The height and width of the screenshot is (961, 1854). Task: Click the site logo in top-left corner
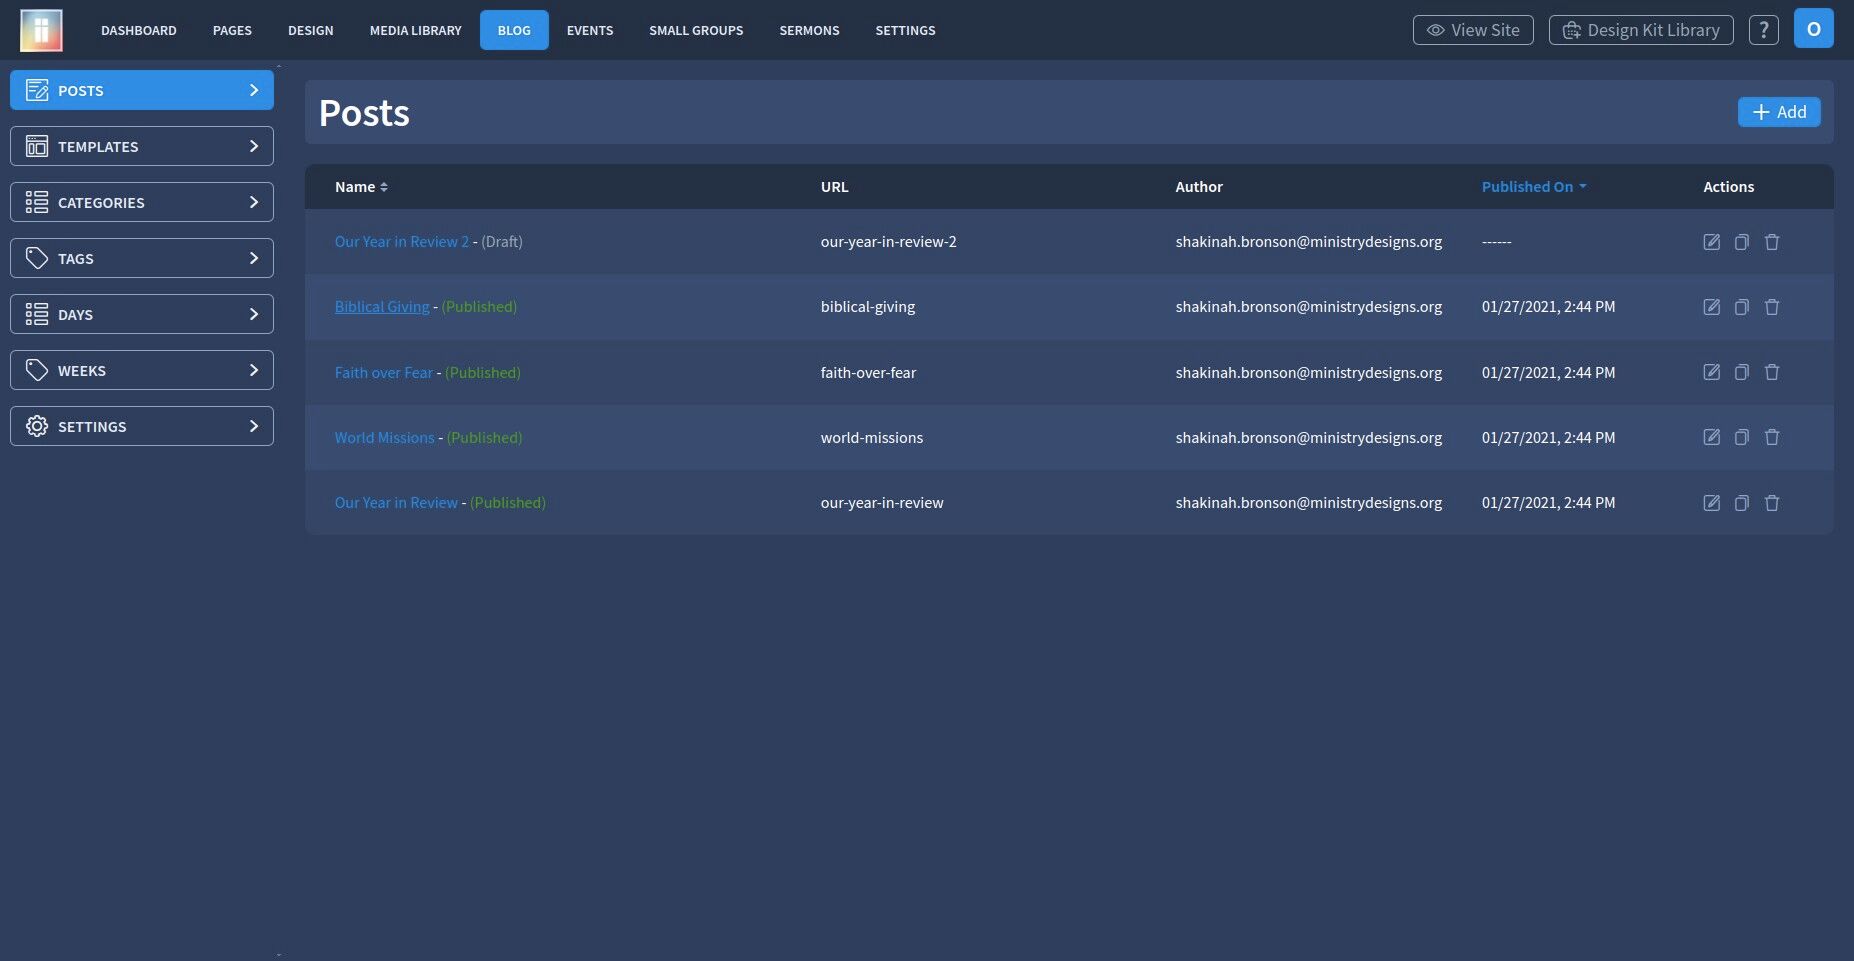41,30
